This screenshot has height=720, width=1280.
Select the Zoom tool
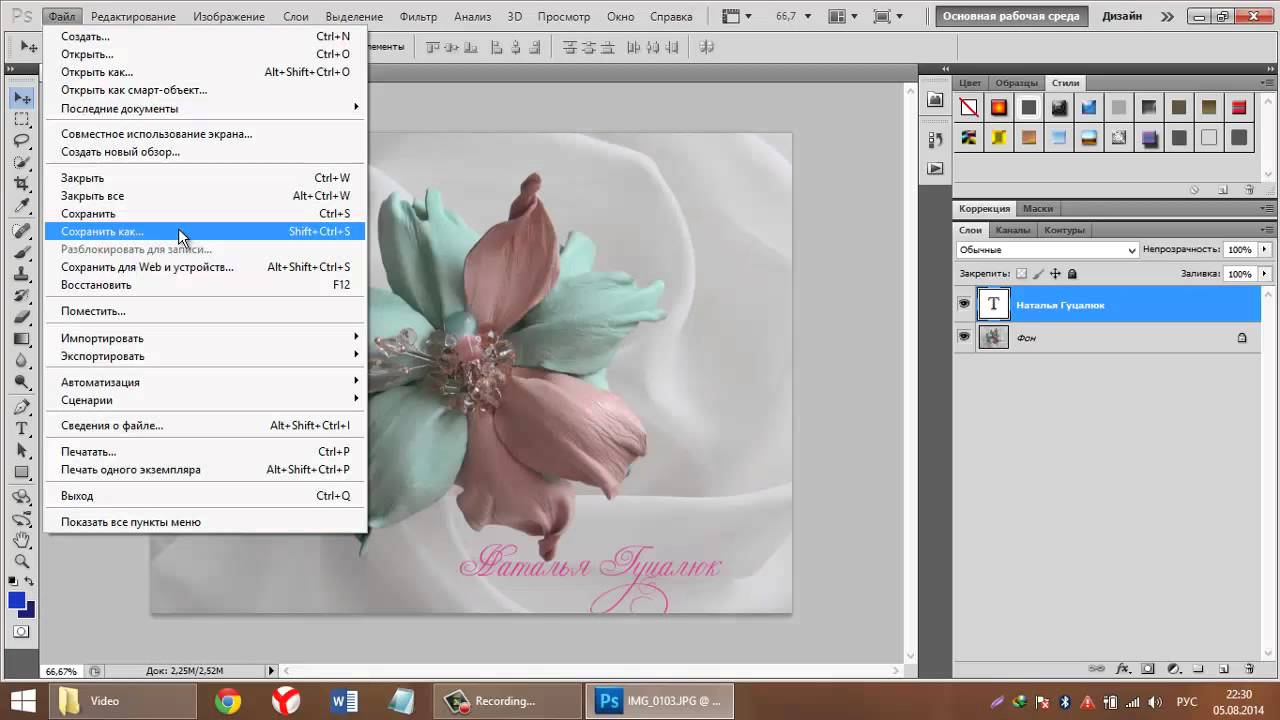click(x=21, y=562)
